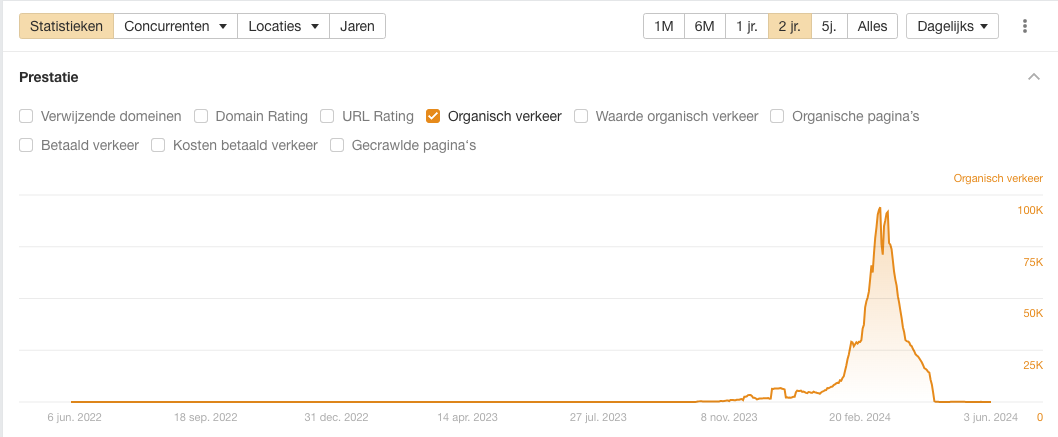Click the traffic peak on the chart
The height and width of the screenshot is (437, 1058).
[x=879, y=208]
